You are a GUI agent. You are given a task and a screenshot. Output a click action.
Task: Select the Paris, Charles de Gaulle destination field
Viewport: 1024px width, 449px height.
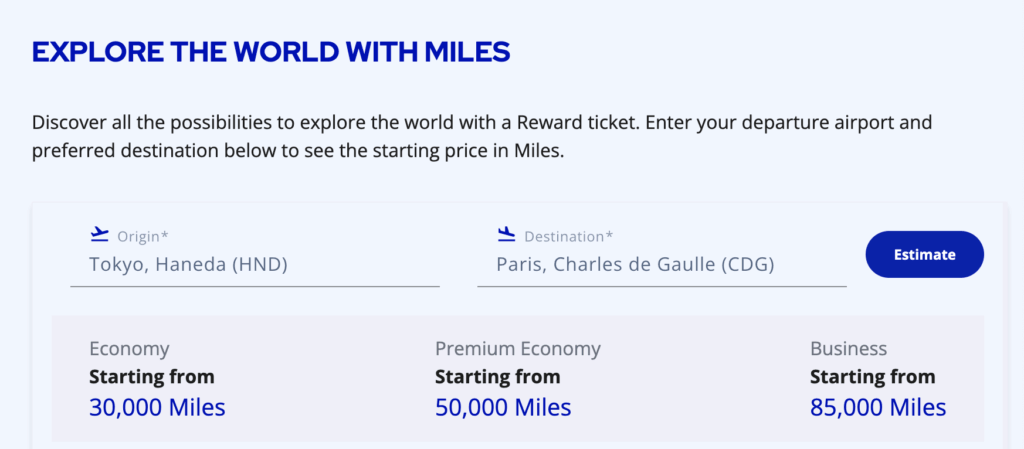pyautogui.click(x=635, y=265)
